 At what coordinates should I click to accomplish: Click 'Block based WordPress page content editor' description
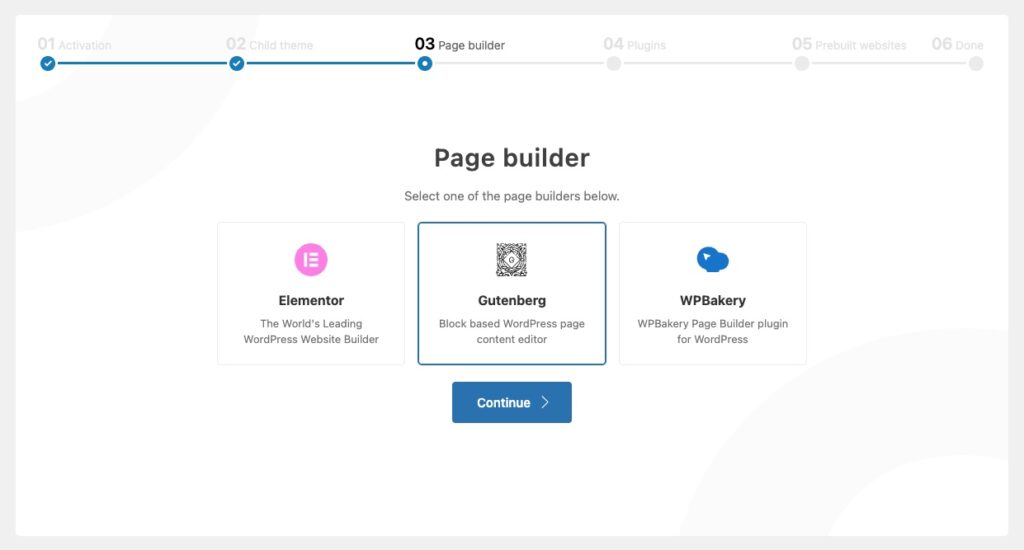click(x=511, y=331)
